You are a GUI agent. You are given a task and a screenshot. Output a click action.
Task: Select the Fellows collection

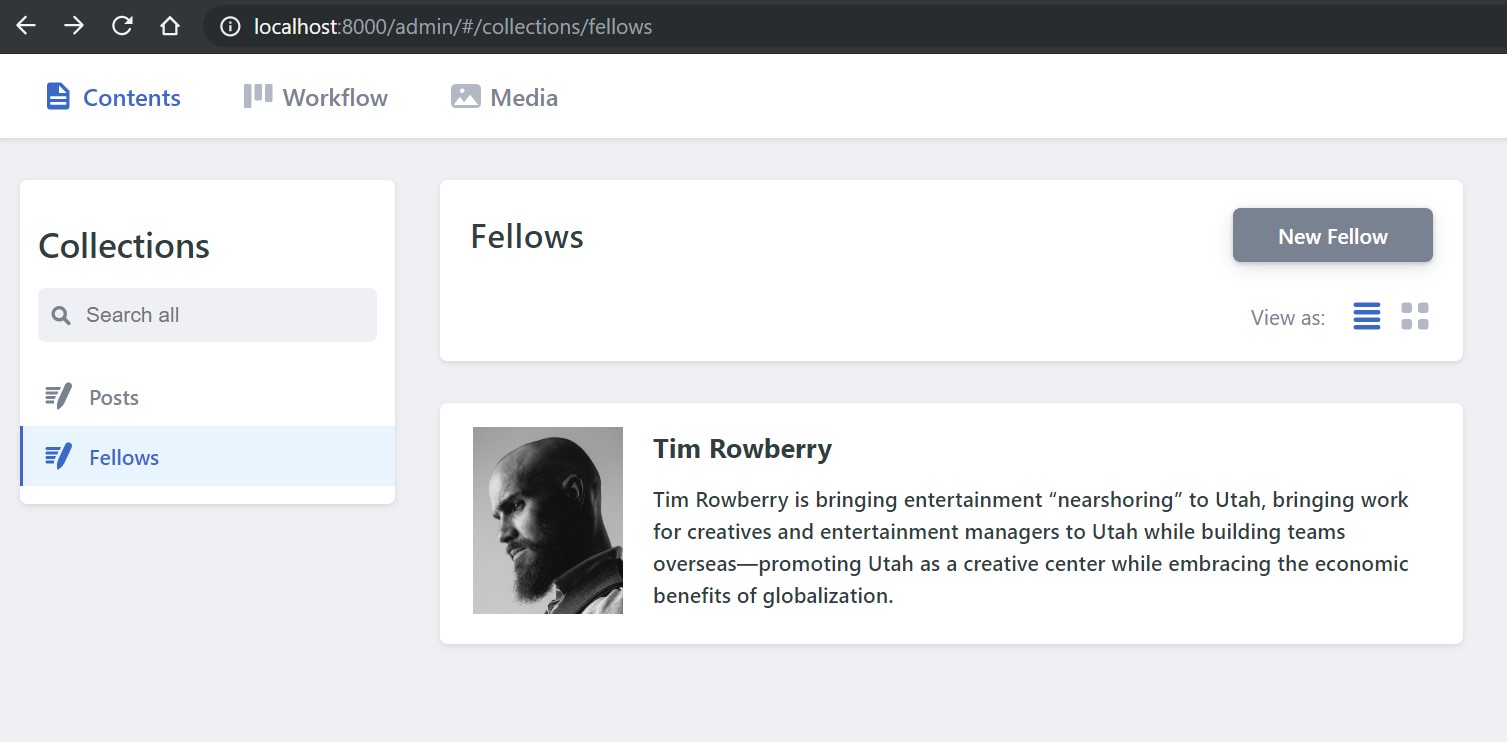click(207, 457)
